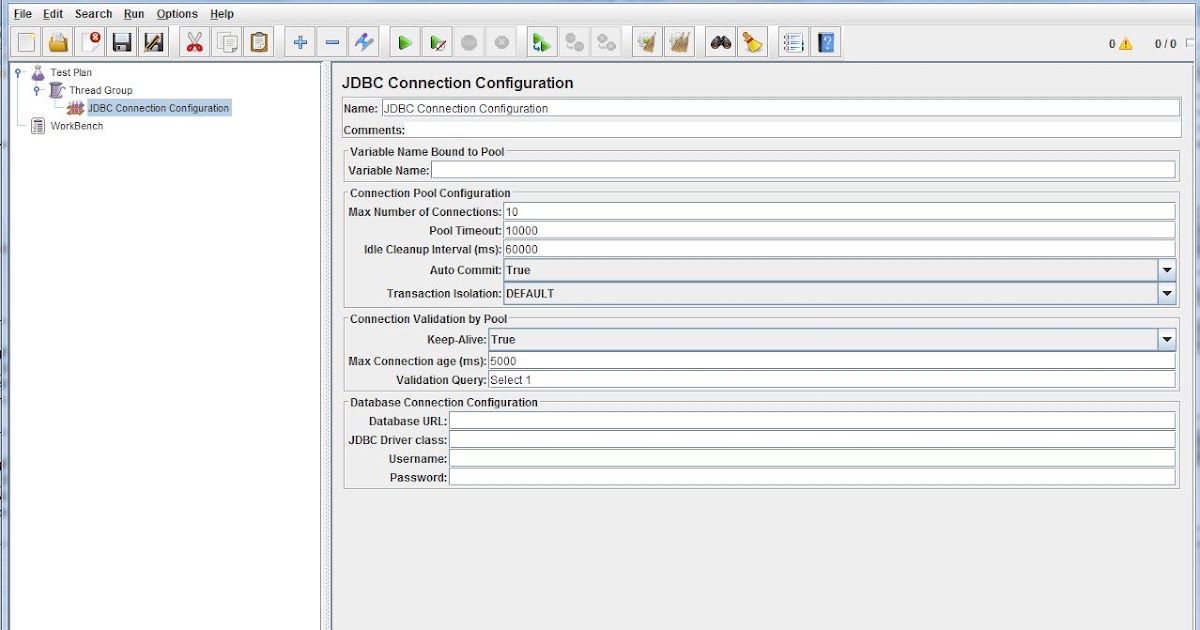Select WorkBench in the tree

[79, 126]
